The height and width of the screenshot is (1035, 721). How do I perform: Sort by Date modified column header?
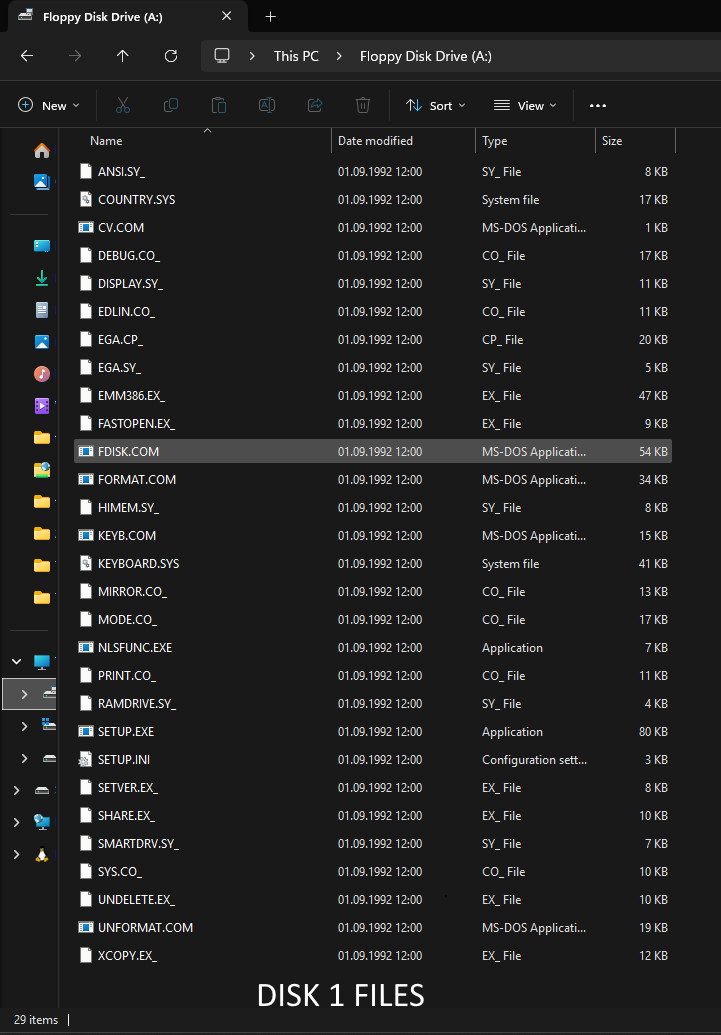coord(375,141)
